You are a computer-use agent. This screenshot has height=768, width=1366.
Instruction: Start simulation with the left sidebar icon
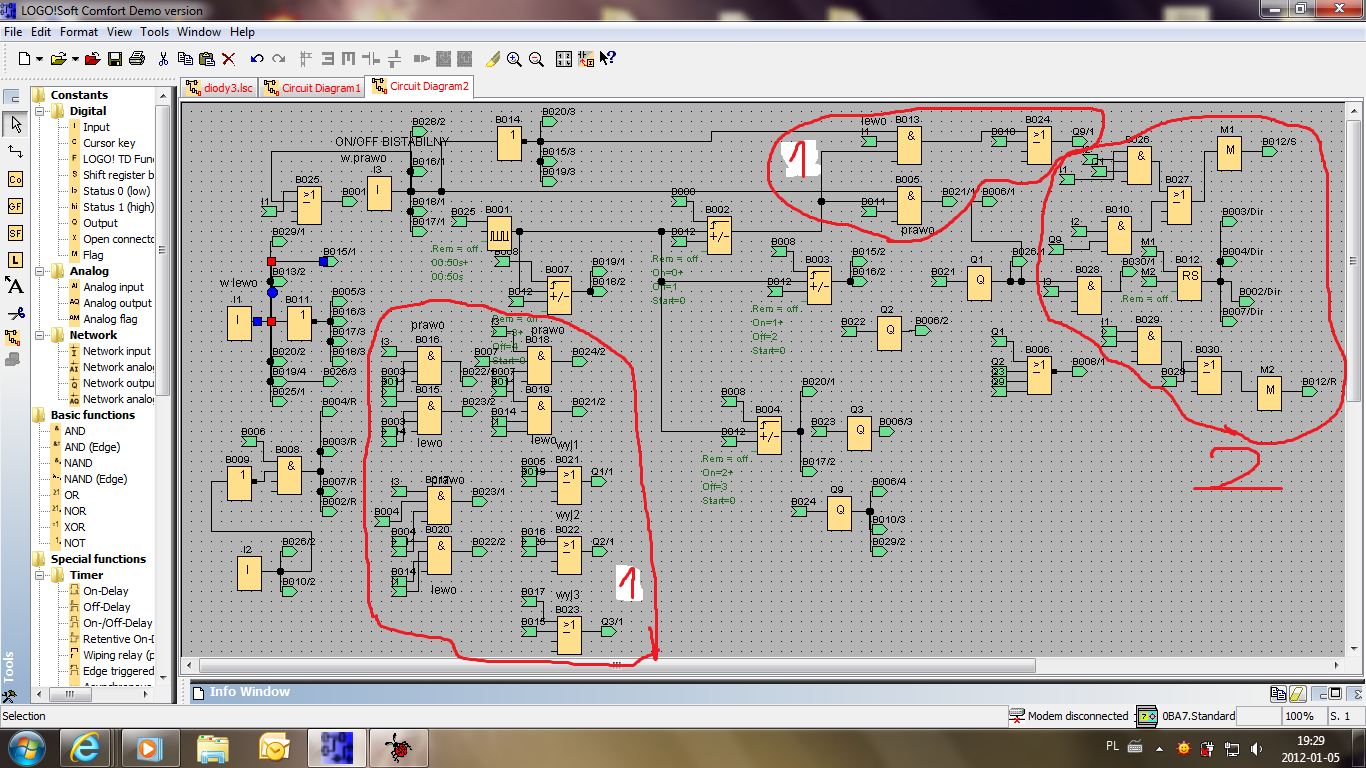coord(15,339)
